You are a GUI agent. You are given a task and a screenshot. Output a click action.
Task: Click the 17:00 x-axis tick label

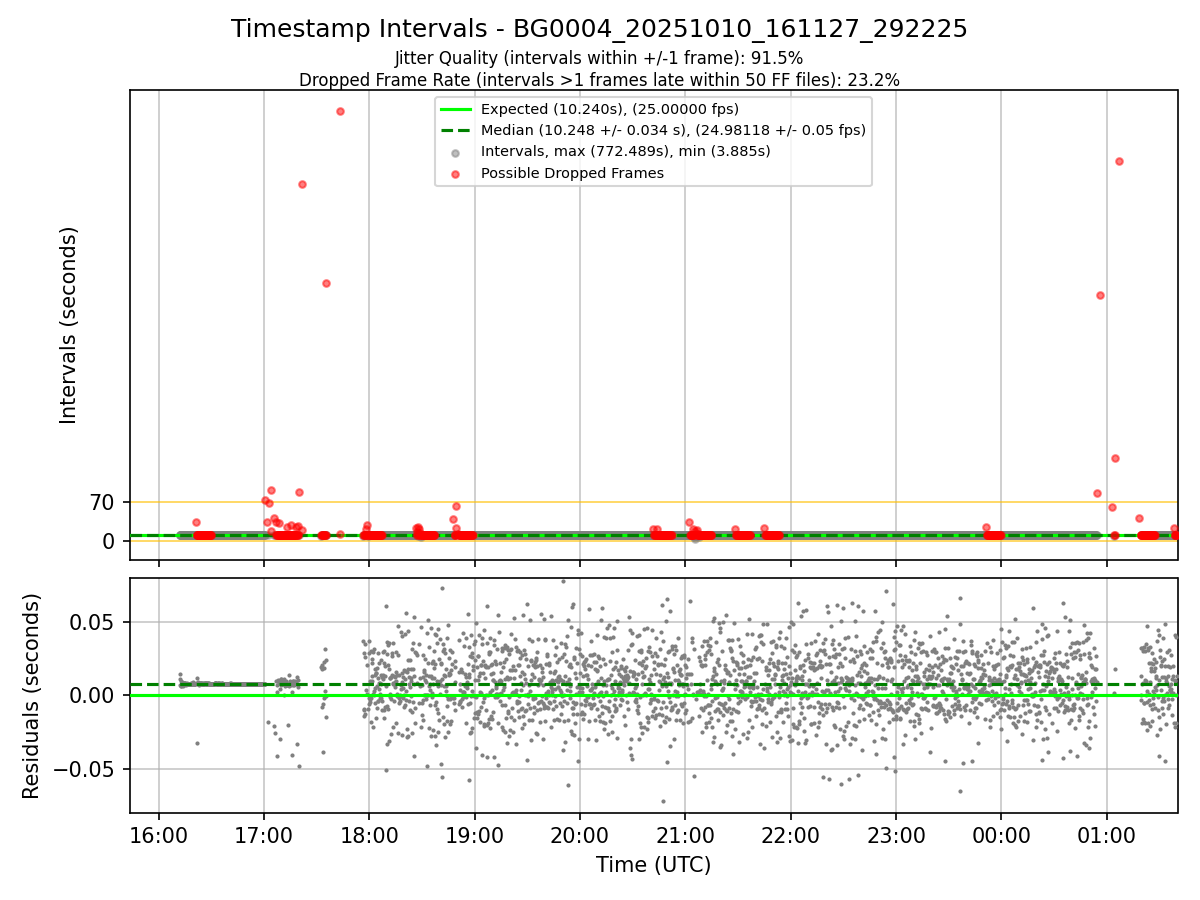click(x=263, y=835)
